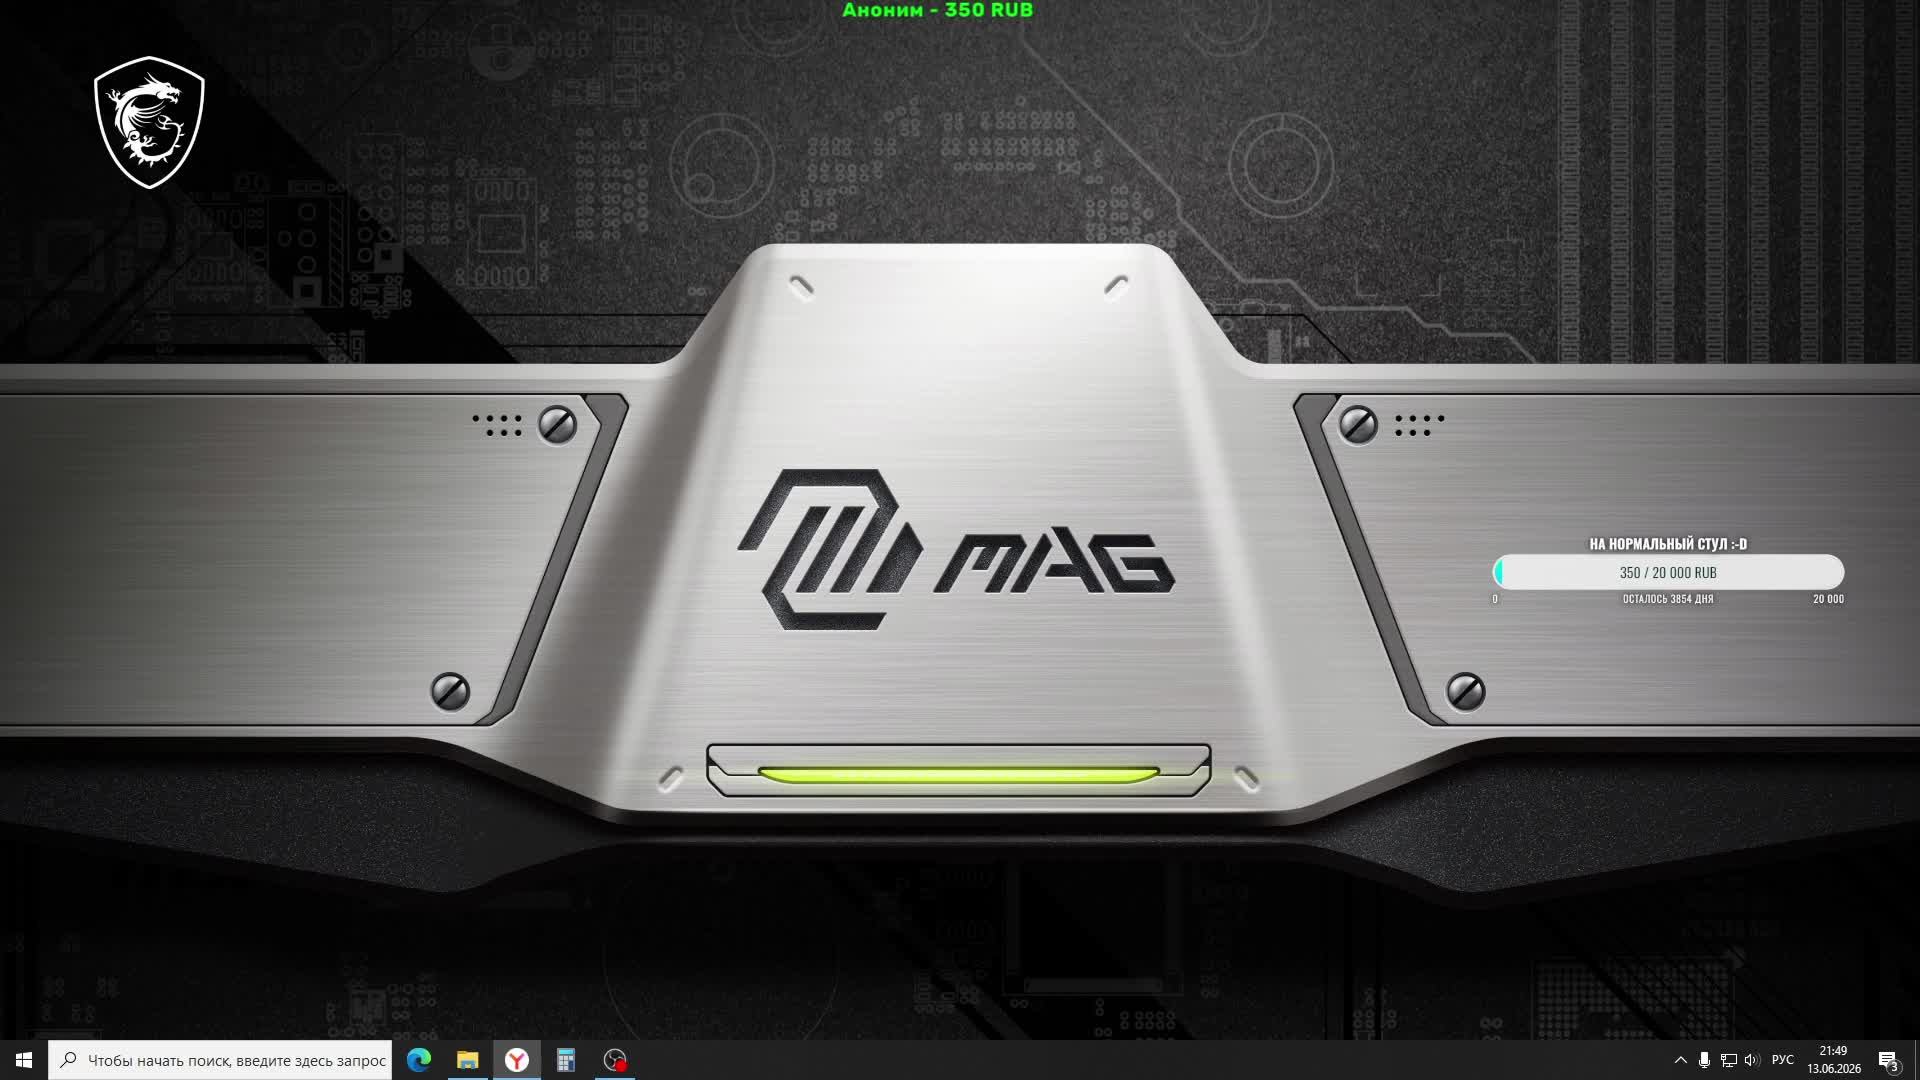Click the donation goal progress bar
Screen dimensions: 1920x1080
[x=1668, y=573]
